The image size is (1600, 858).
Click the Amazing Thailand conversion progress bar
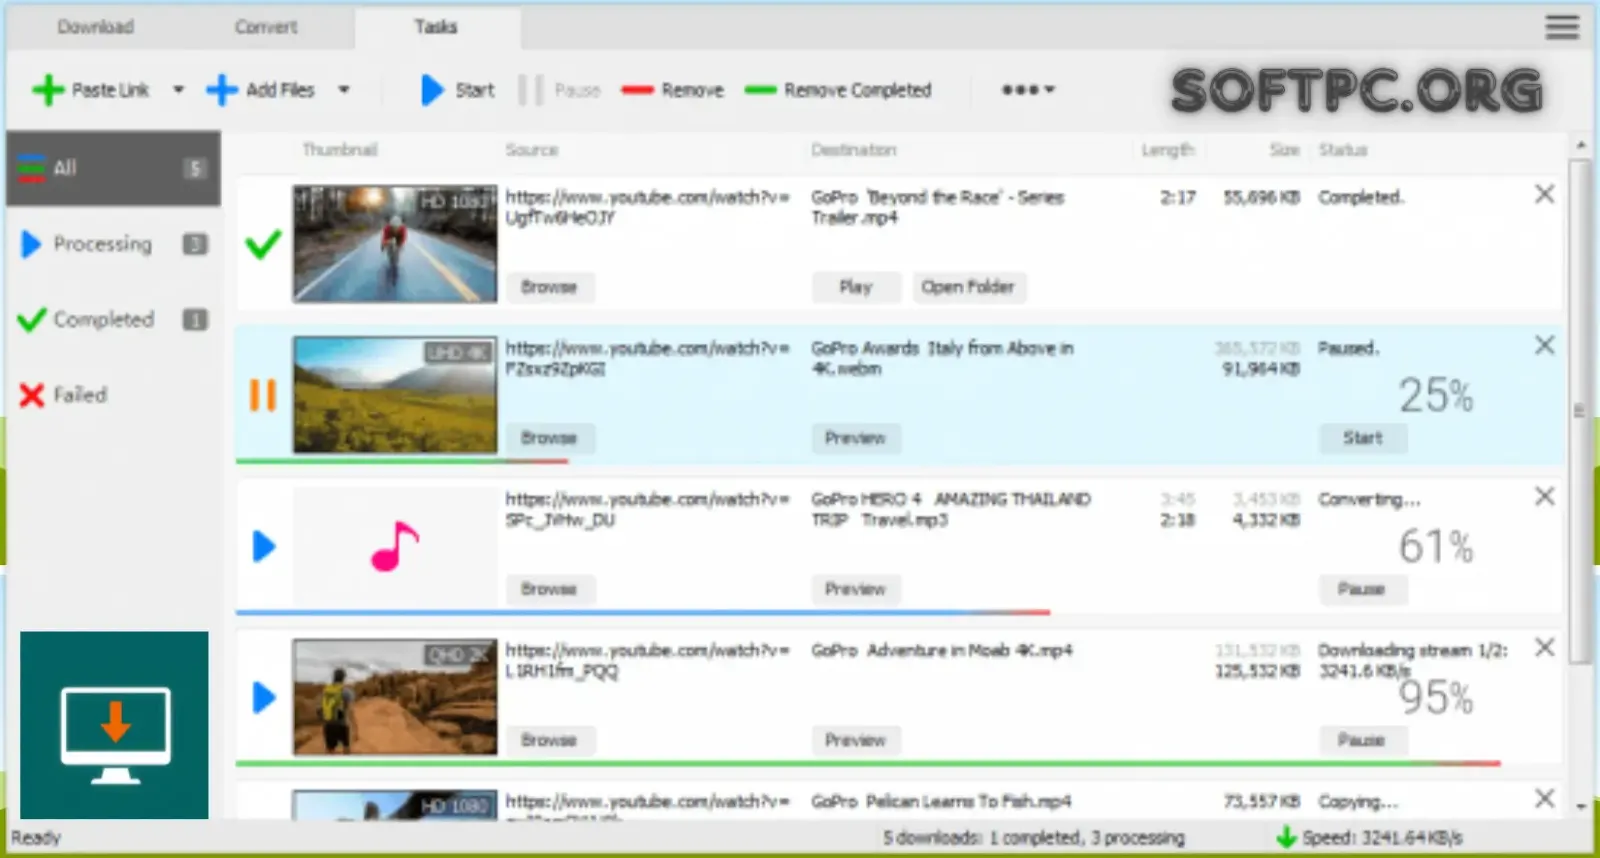click(x=643, y=612)
